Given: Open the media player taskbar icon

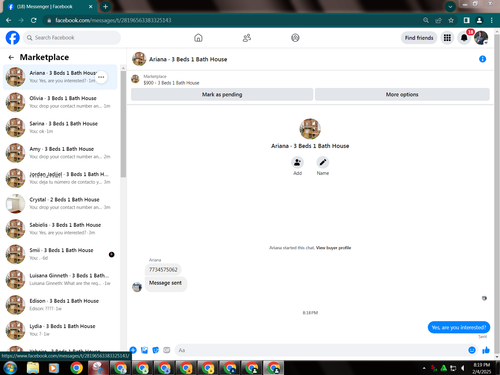Looking at the screenshot, I should (x=53, y=368).
